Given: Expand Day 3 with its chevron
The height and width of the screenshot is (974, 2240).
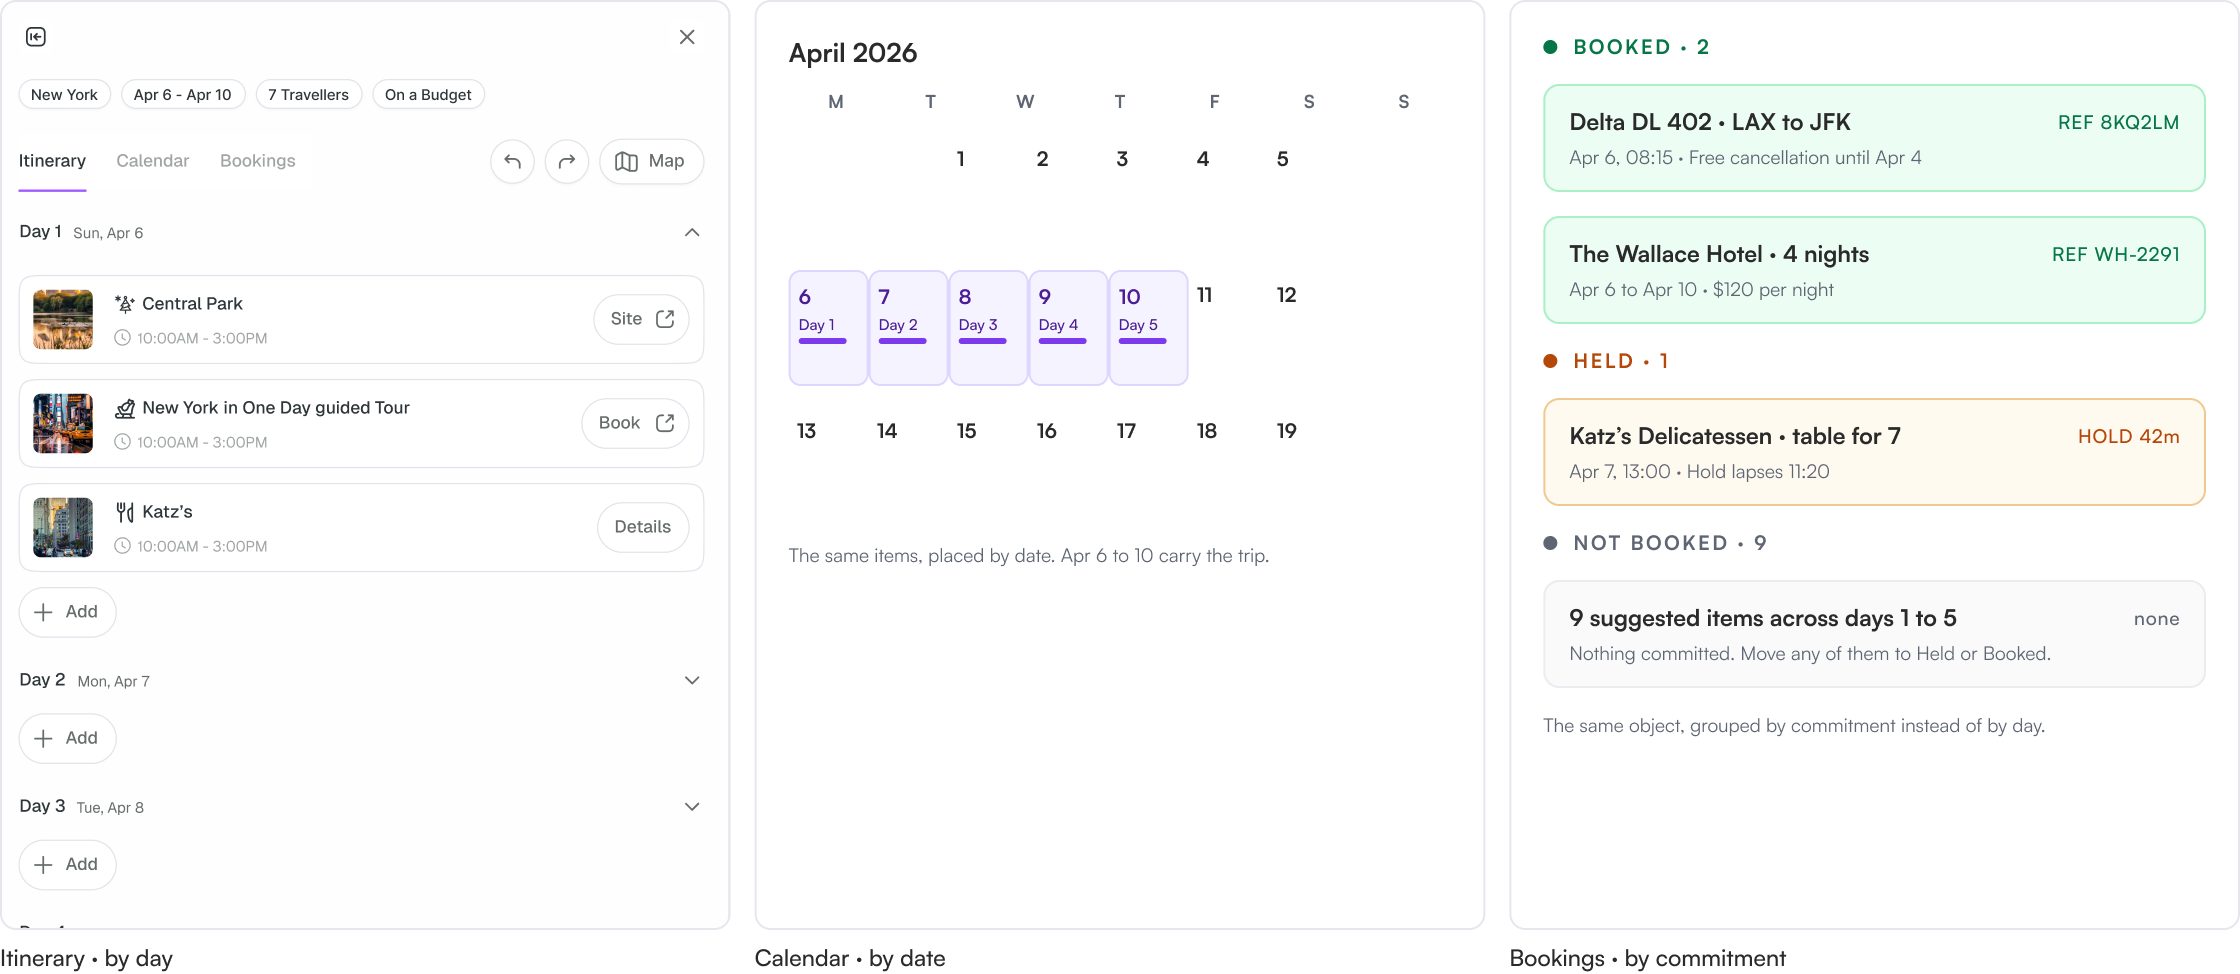Looking at the screenshot, I should (692, 807).
